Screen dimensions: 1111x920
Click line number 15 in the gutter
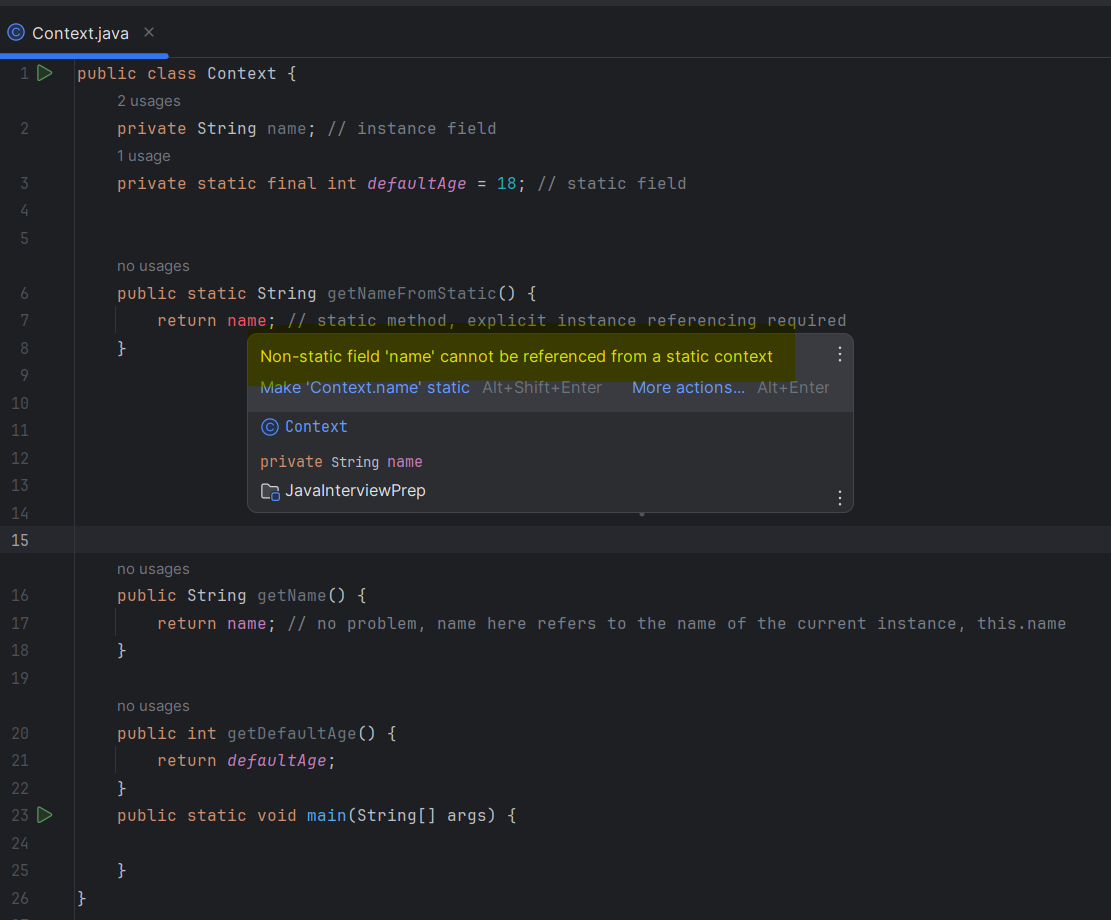(x=20, y=540)
